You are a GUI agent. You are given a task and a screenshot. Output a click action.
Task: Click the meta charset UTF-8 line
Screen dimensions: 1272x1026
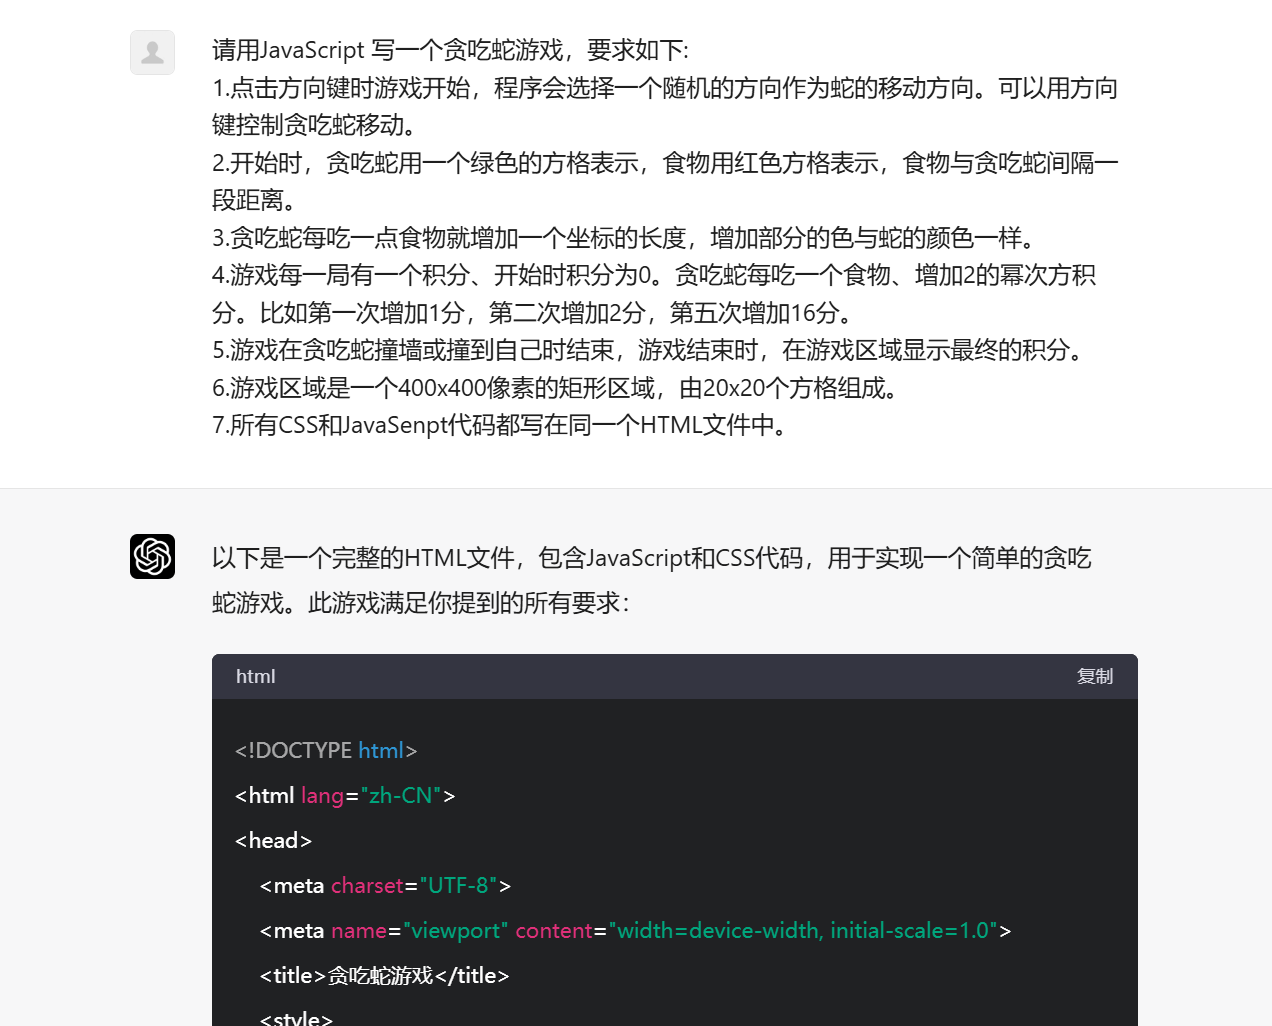tap(385, 885)
